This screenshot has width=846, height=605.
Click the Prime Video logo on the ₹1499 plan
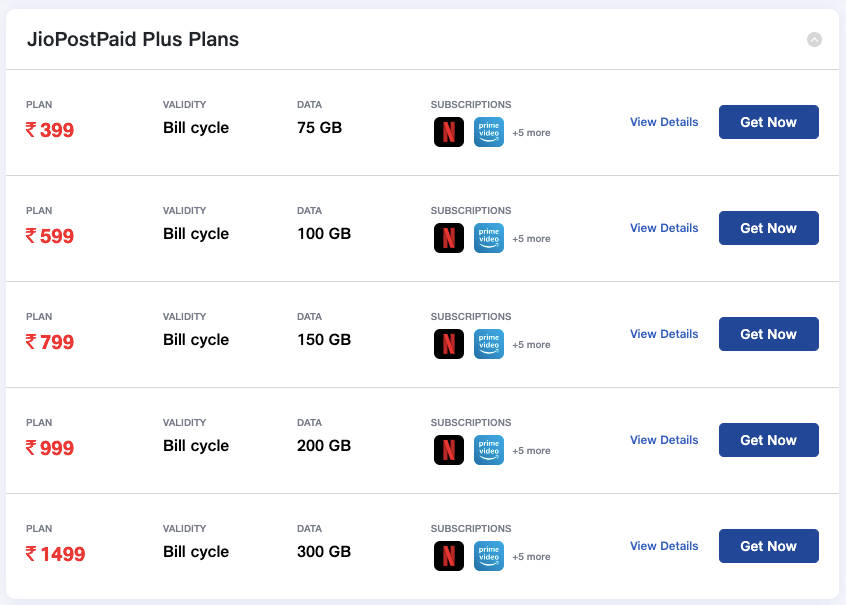pyautogui.click(x=488, y=556)
